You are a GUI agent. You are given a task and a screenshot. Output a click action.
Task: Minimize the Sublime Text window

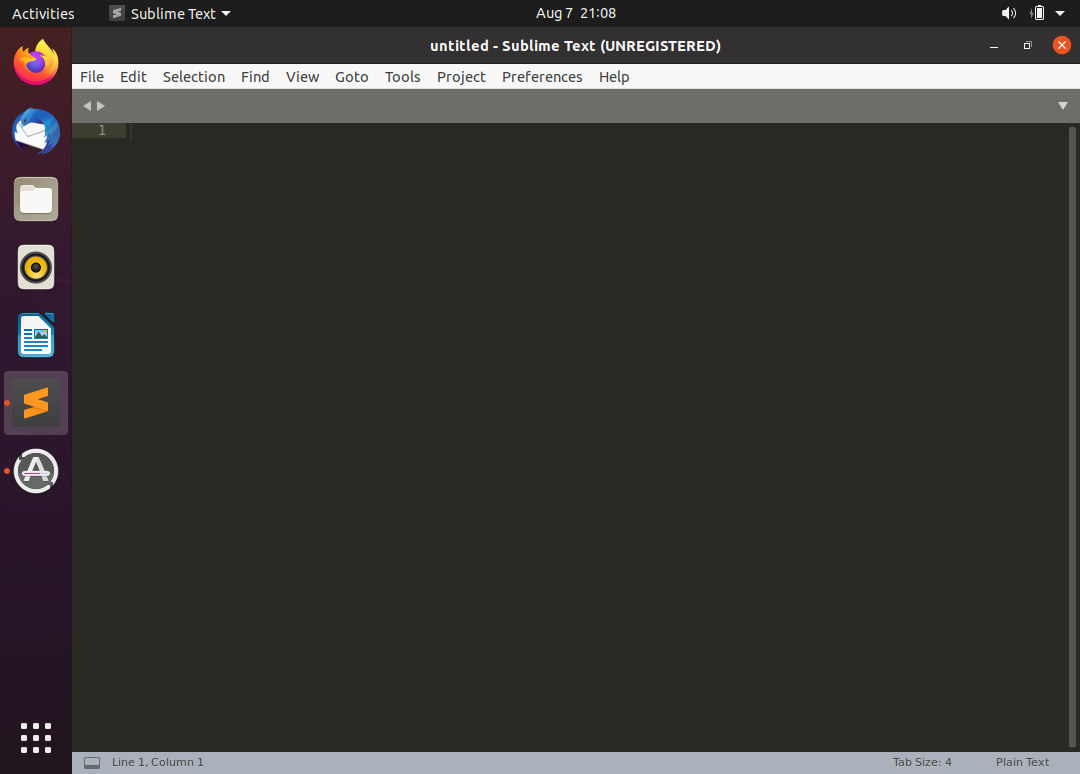(994, 46)
